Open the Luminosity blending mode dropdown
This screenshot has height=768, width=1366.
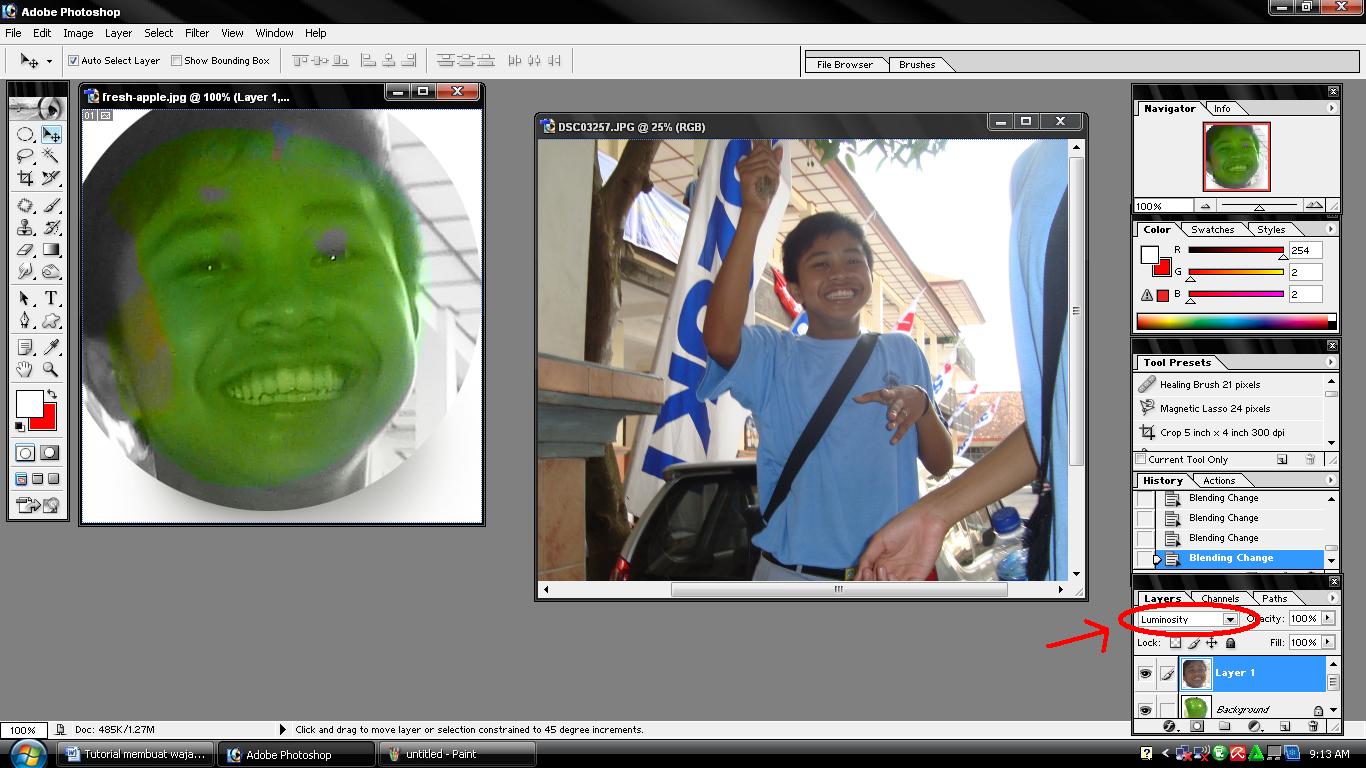point(1230,619)
